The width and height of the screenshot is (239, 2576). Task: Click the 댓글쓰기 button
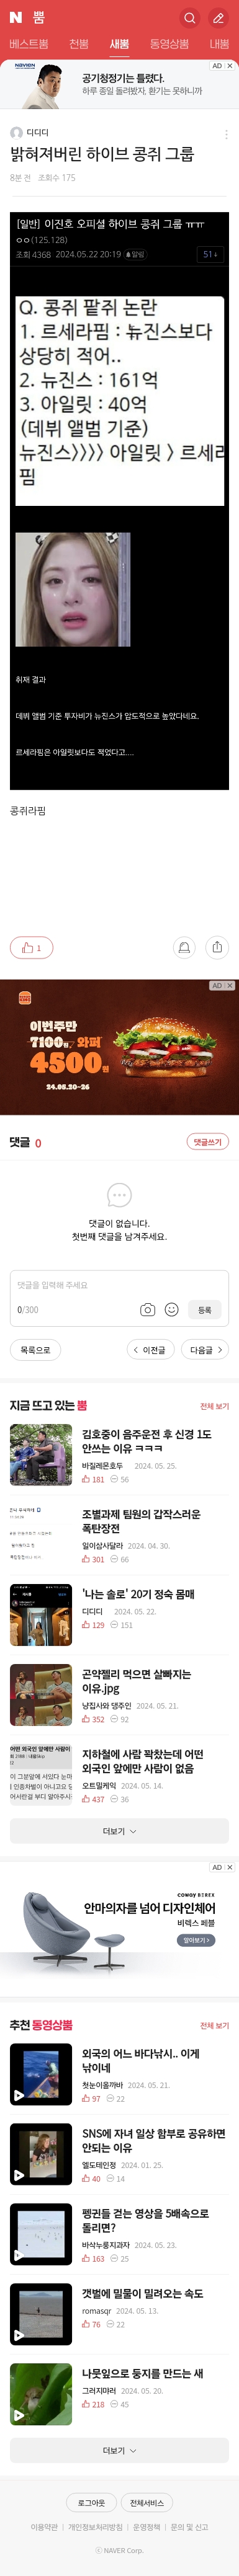[208, 1141]
